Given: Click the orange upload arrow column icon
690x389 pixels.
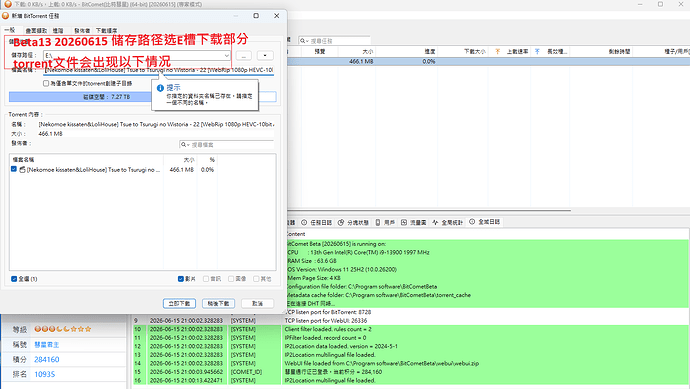Looking at the screenshot, I should click(498, 51).
